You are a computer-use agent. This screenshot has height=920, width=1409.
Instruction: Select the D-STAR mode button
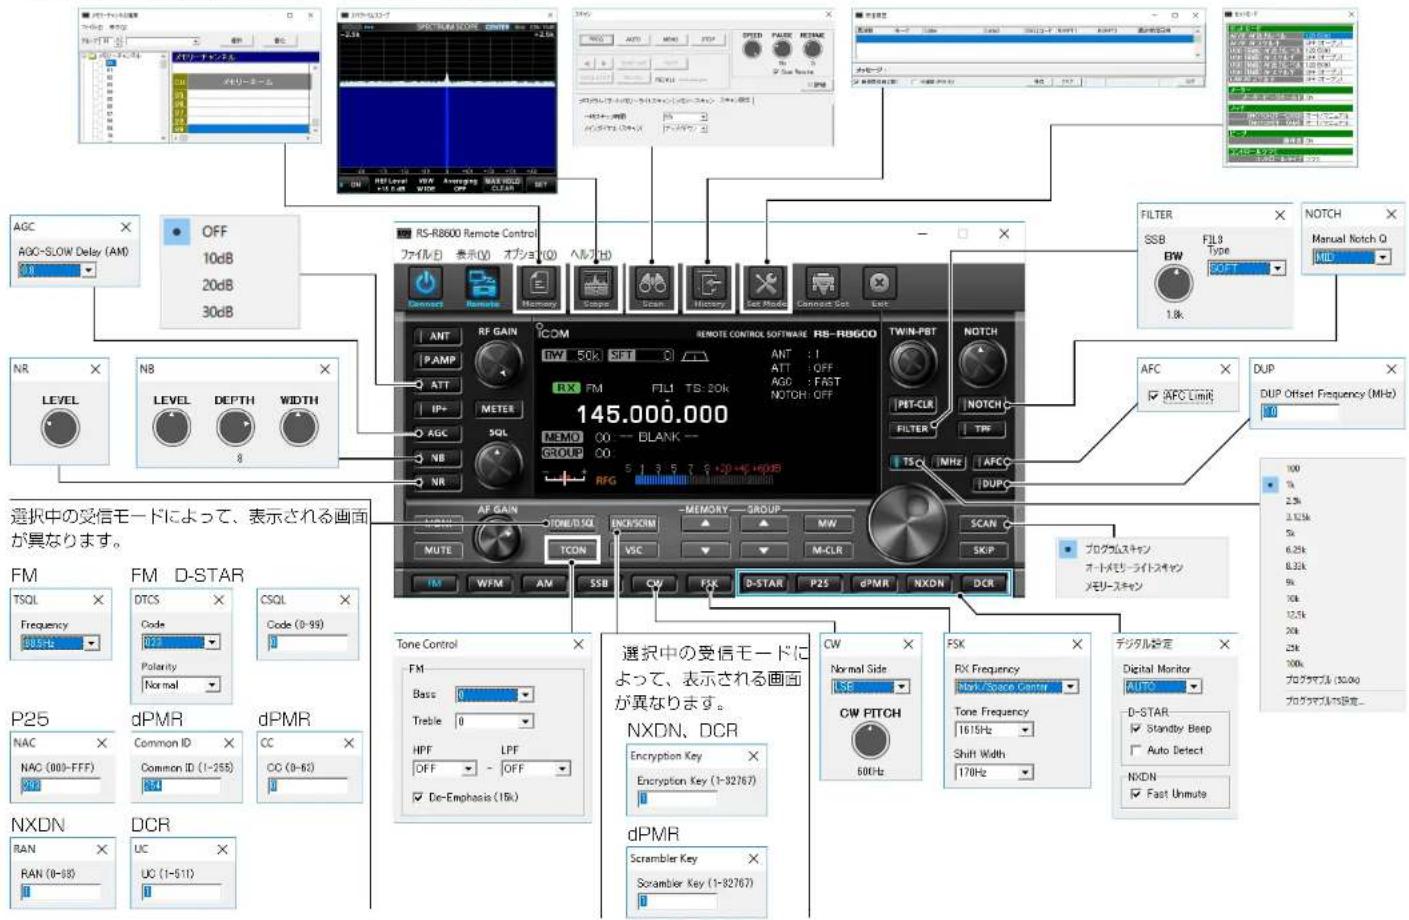coord(764,583)
